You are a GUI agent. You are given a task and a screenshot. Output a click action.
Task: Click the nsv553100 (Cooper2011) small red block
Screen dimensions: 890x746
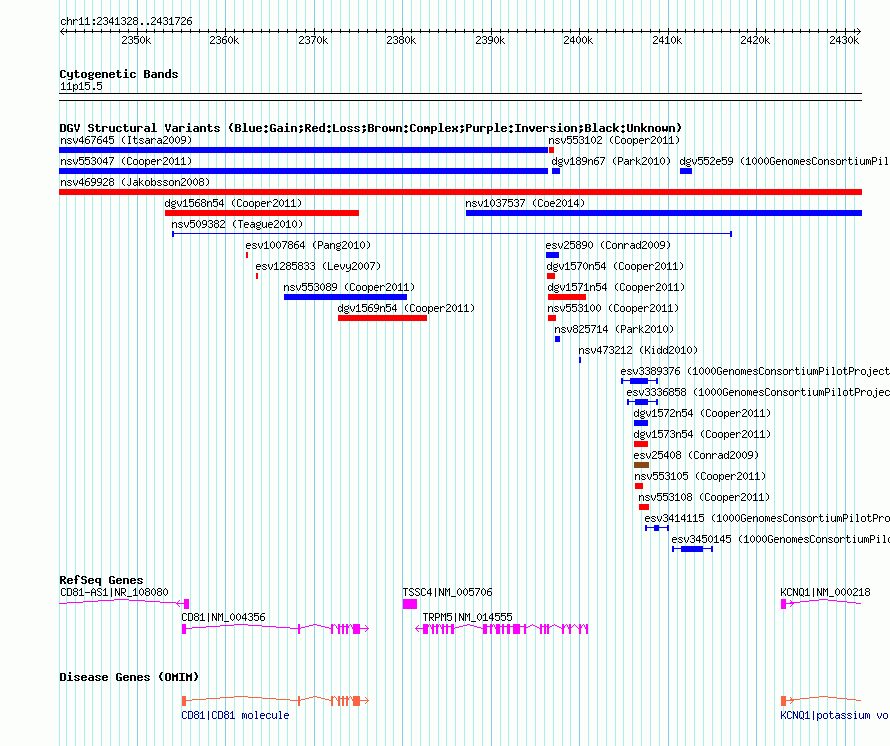click(552, 318)
